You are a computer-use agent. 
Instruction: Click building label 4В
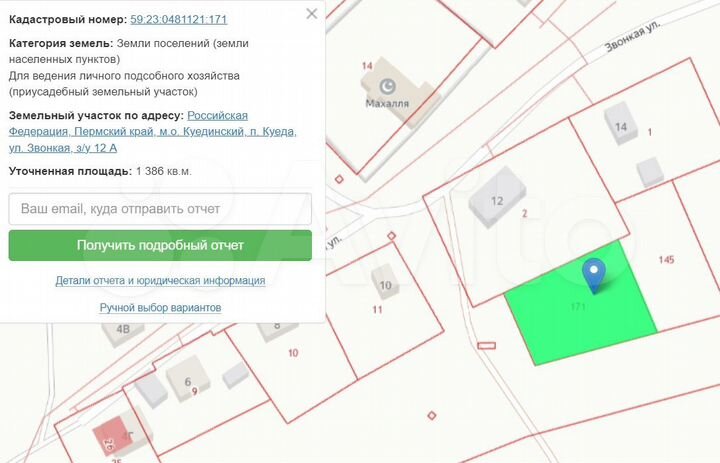click(x=123, y=329)
